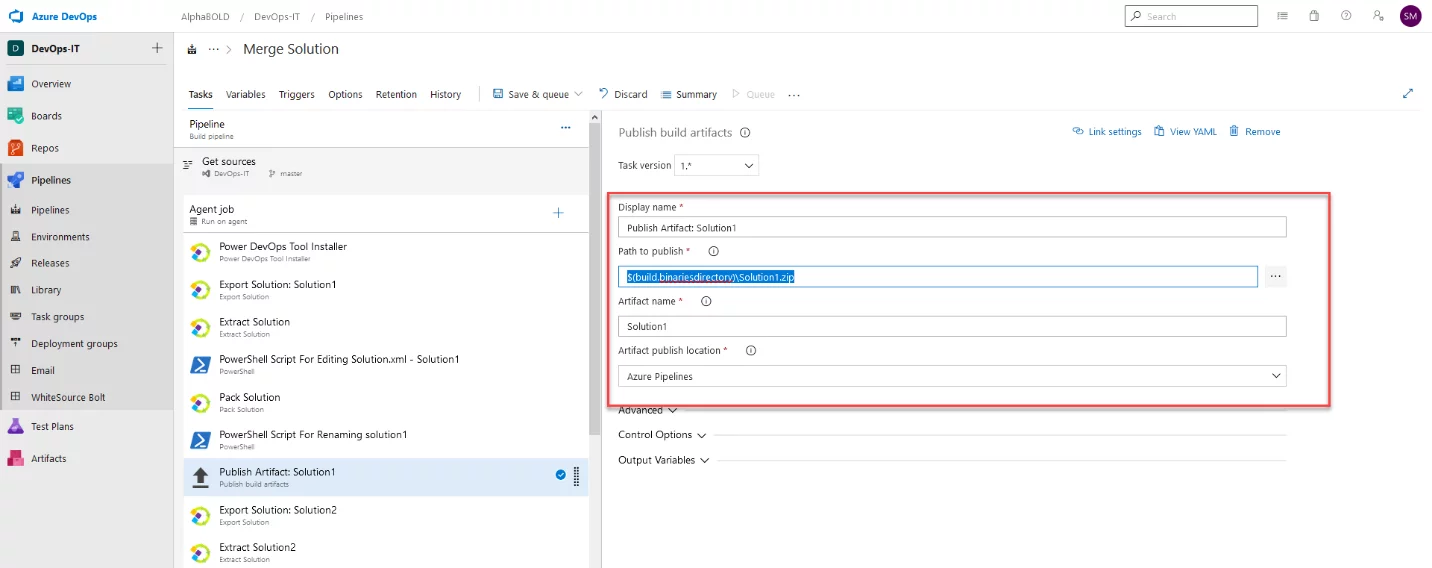The width and height of the screenshot is (1432, 568).
Task: Switch to the Retention tab
Action: tap(396, 95)
